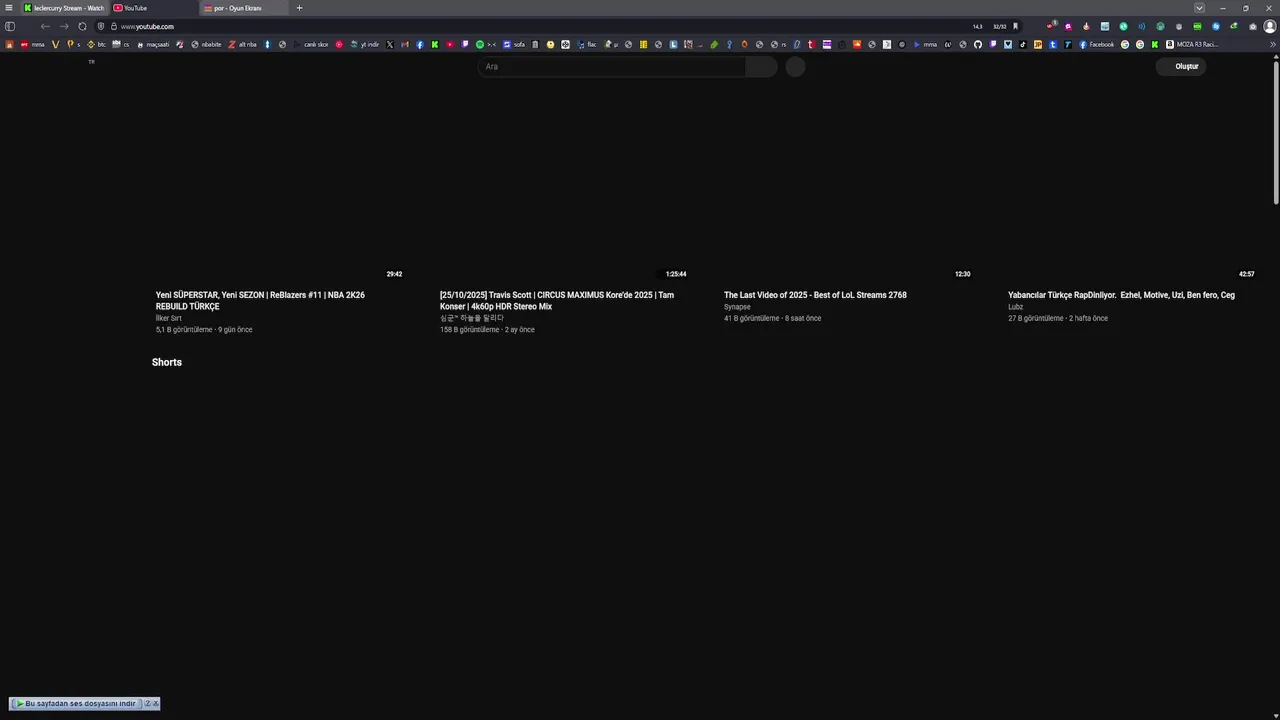Toggle the browser sidebar panel icon

click(x=10, y=26)
